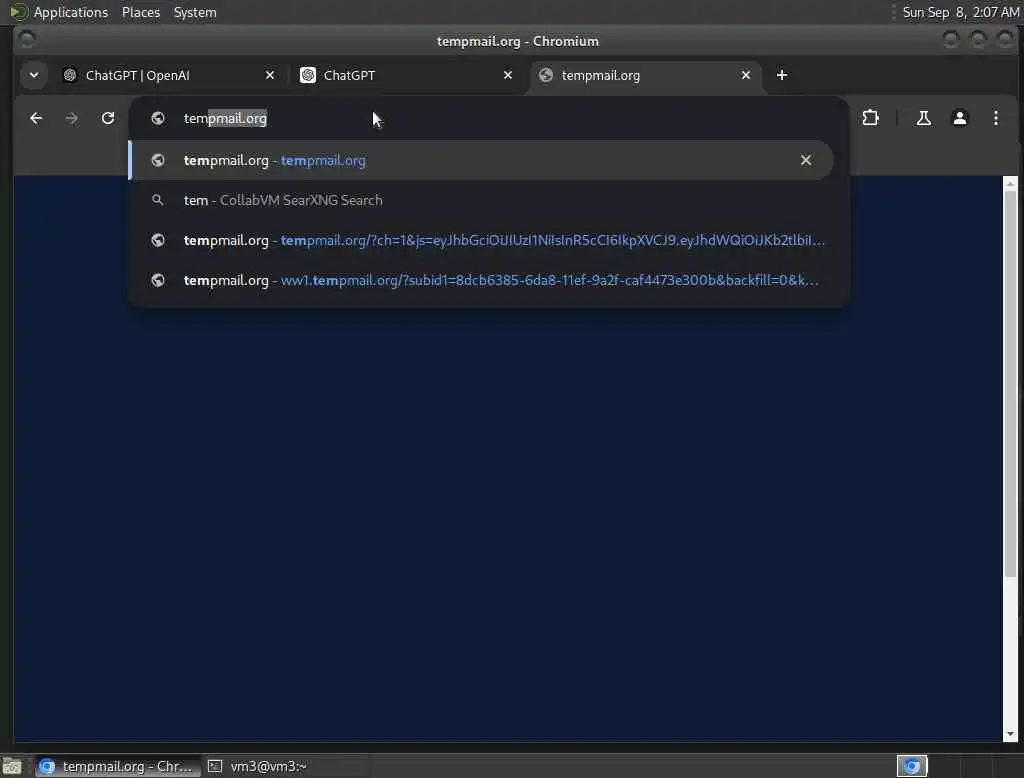Click the globe icon of ?ch=1 suggestion
The height and width of the screenshot is (778, 1024).
[x=157, y=240]
